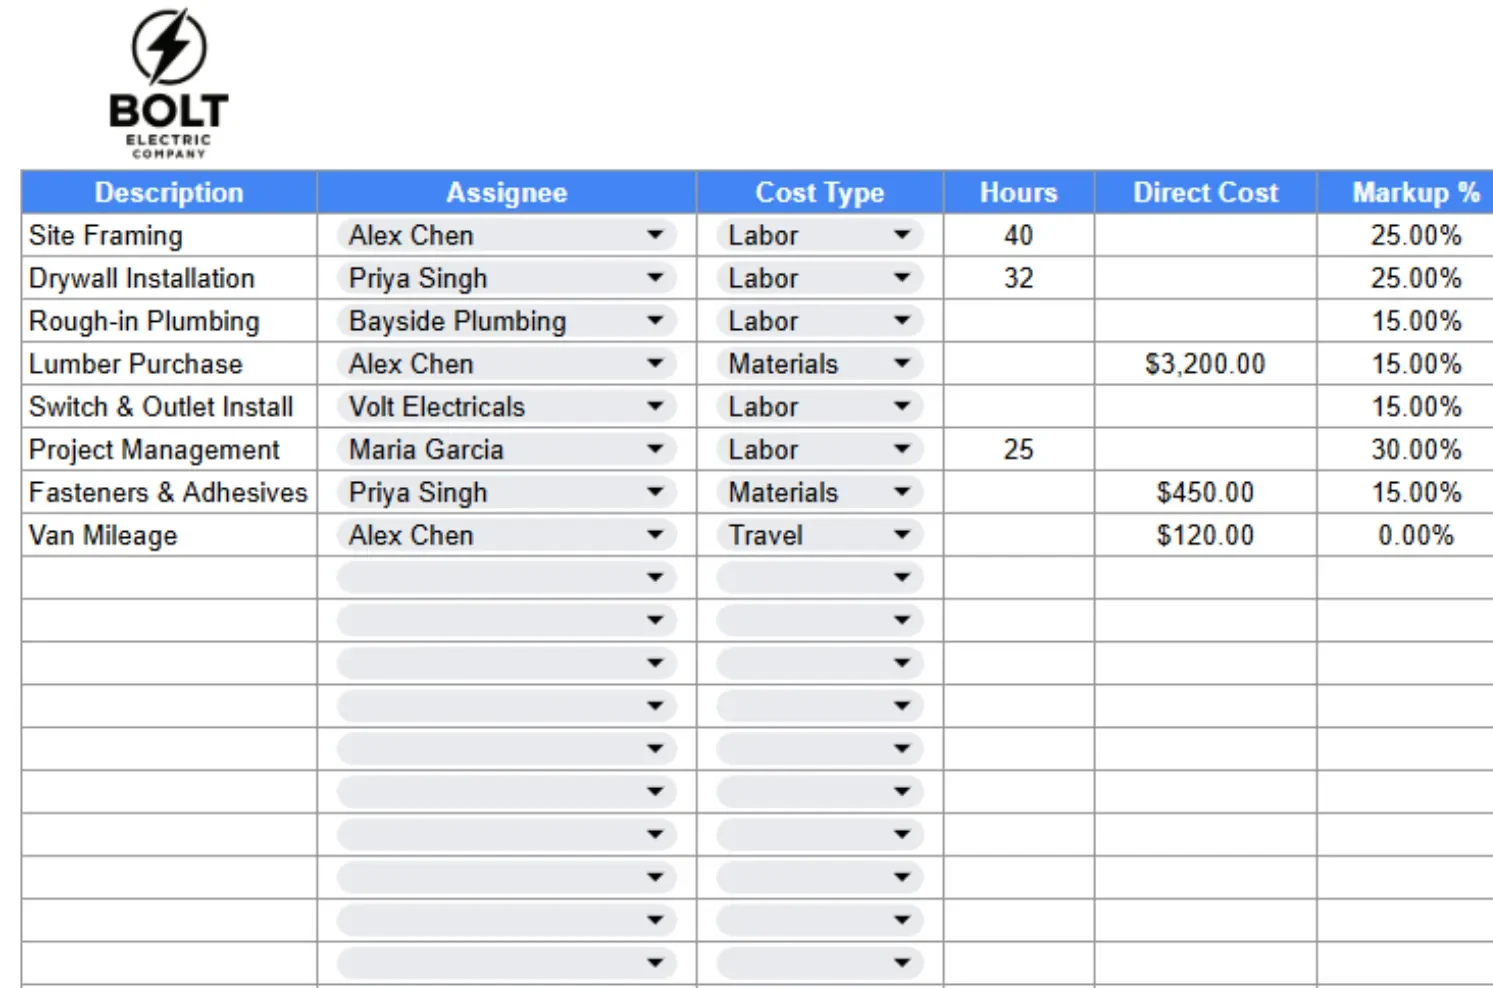Click the Hours cell showing 40
Image resolution: width=1493 pixels, height=988 pixels.
pyautogui.click(x=1018, y=235)
